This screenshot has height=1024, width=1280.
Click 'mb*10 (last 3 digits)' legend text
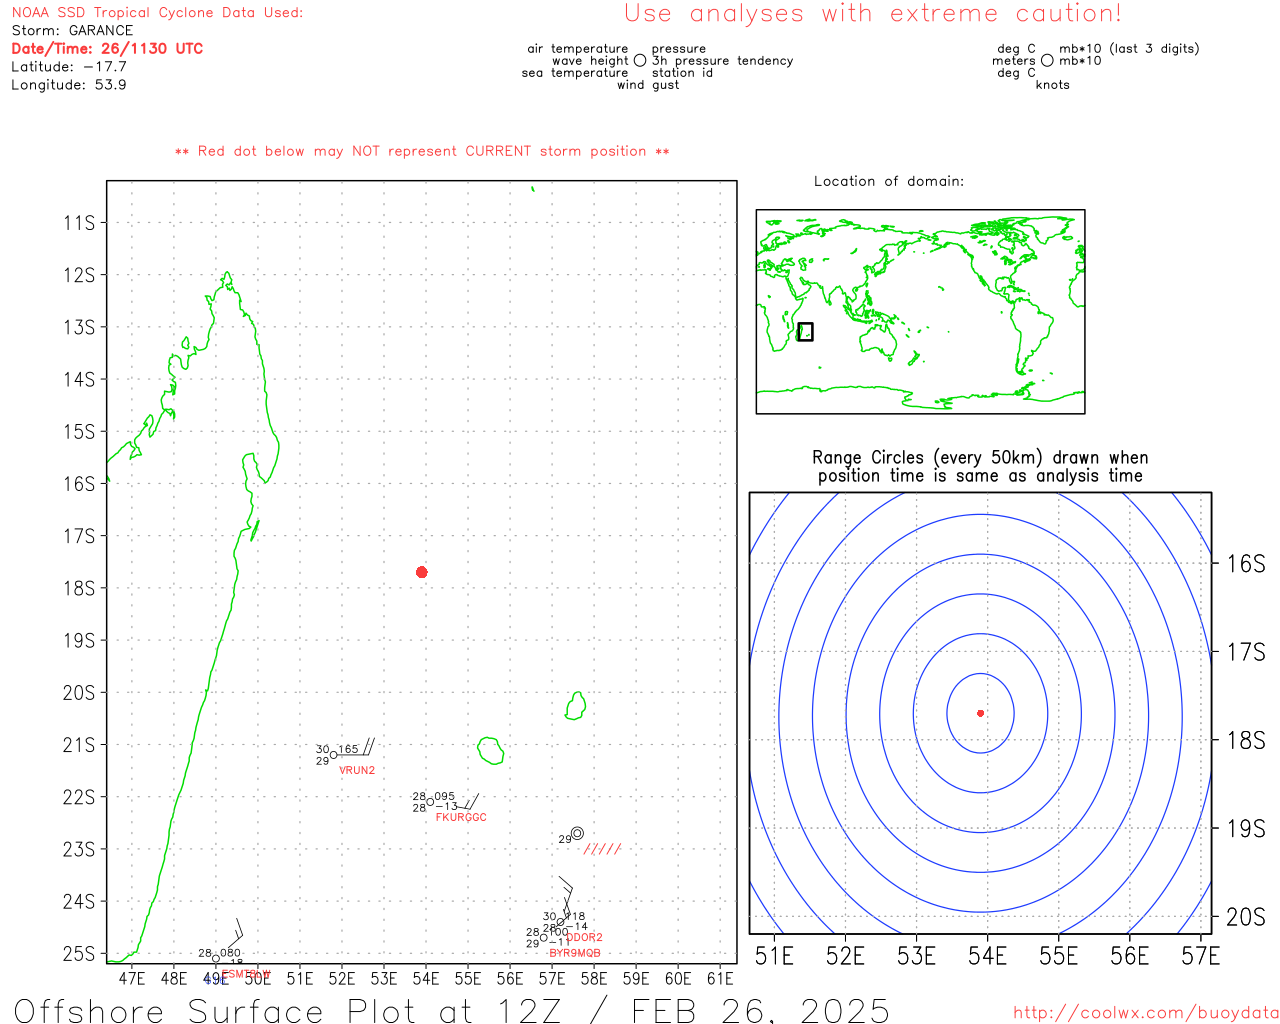(1129, 49)
